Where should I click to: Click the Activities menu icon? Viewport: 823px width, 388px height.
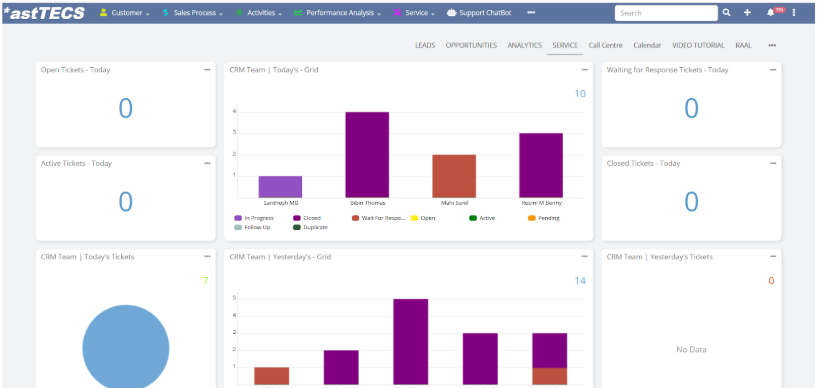[239, 13]
